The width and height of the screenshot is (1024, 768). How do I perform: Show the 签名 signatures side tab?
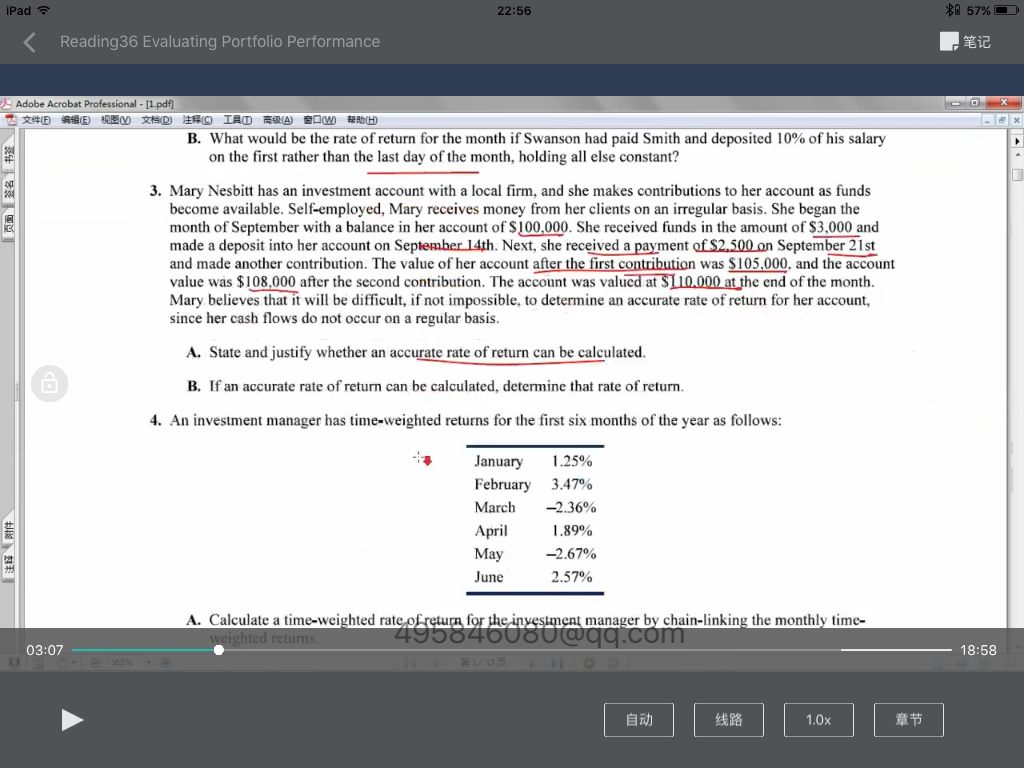click(8, 189)
